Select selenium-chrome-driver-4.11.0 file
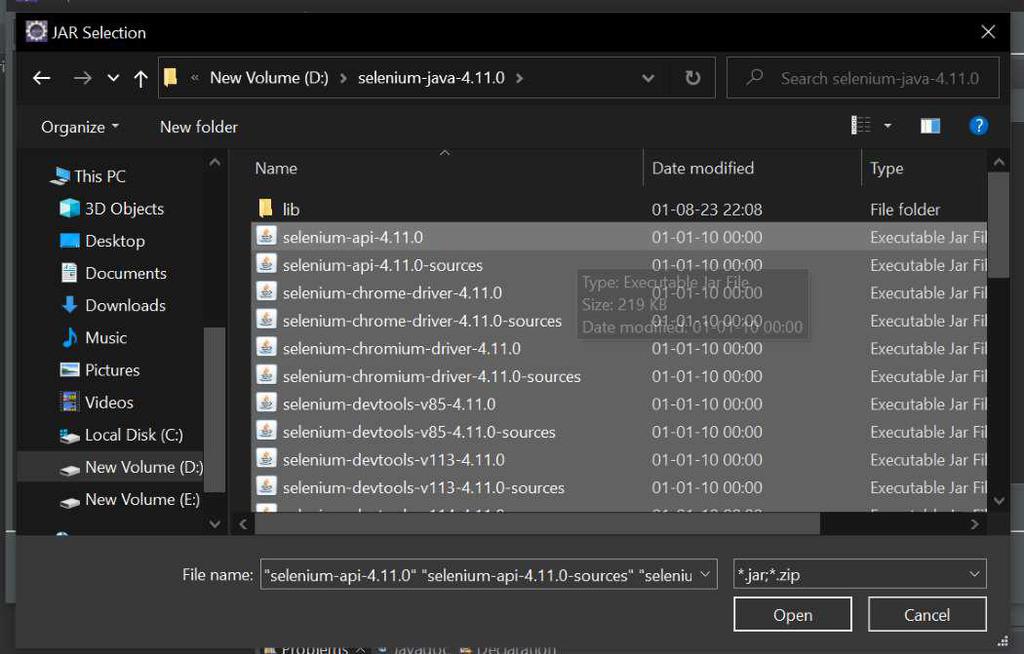1024x654 pixels. (x=618, y=293)
